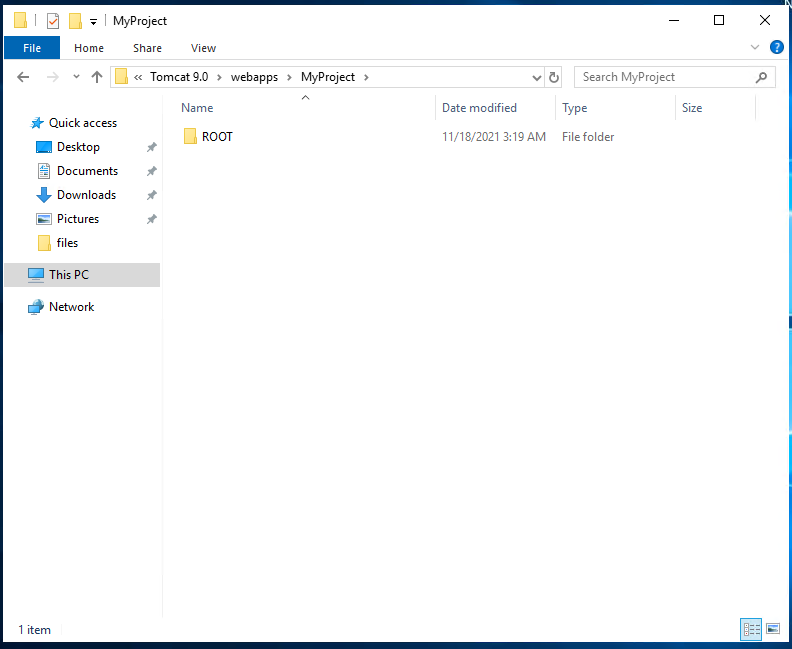This screenshot has height=649, width=792.
Task: Click the Documents page icon in the sidebar
Action: 44,171
